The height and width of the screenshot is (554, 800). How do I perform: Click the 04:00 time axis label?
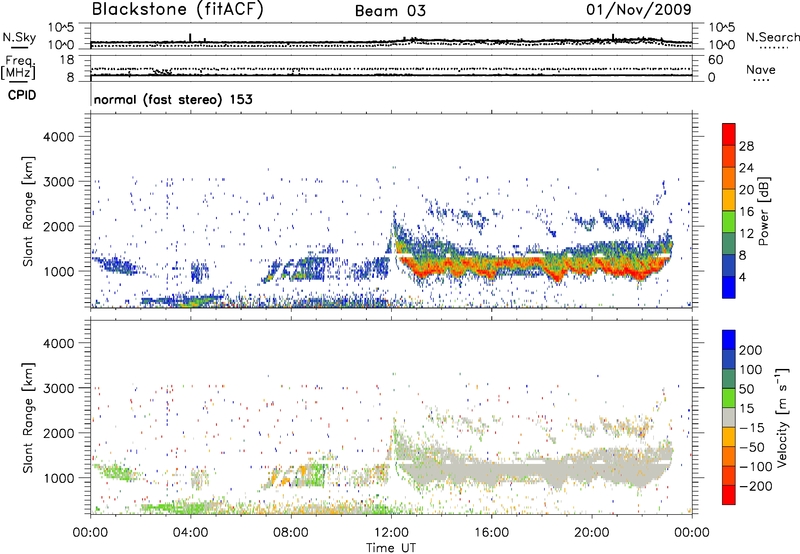tap(190, 533)
